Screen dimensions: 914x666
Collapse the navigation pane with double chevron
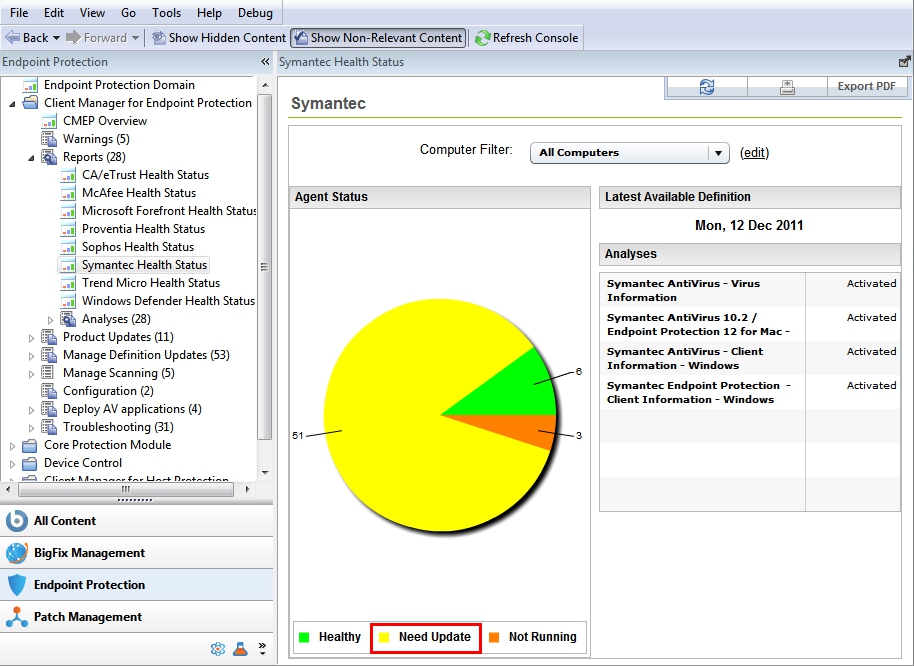pos(265,62)
